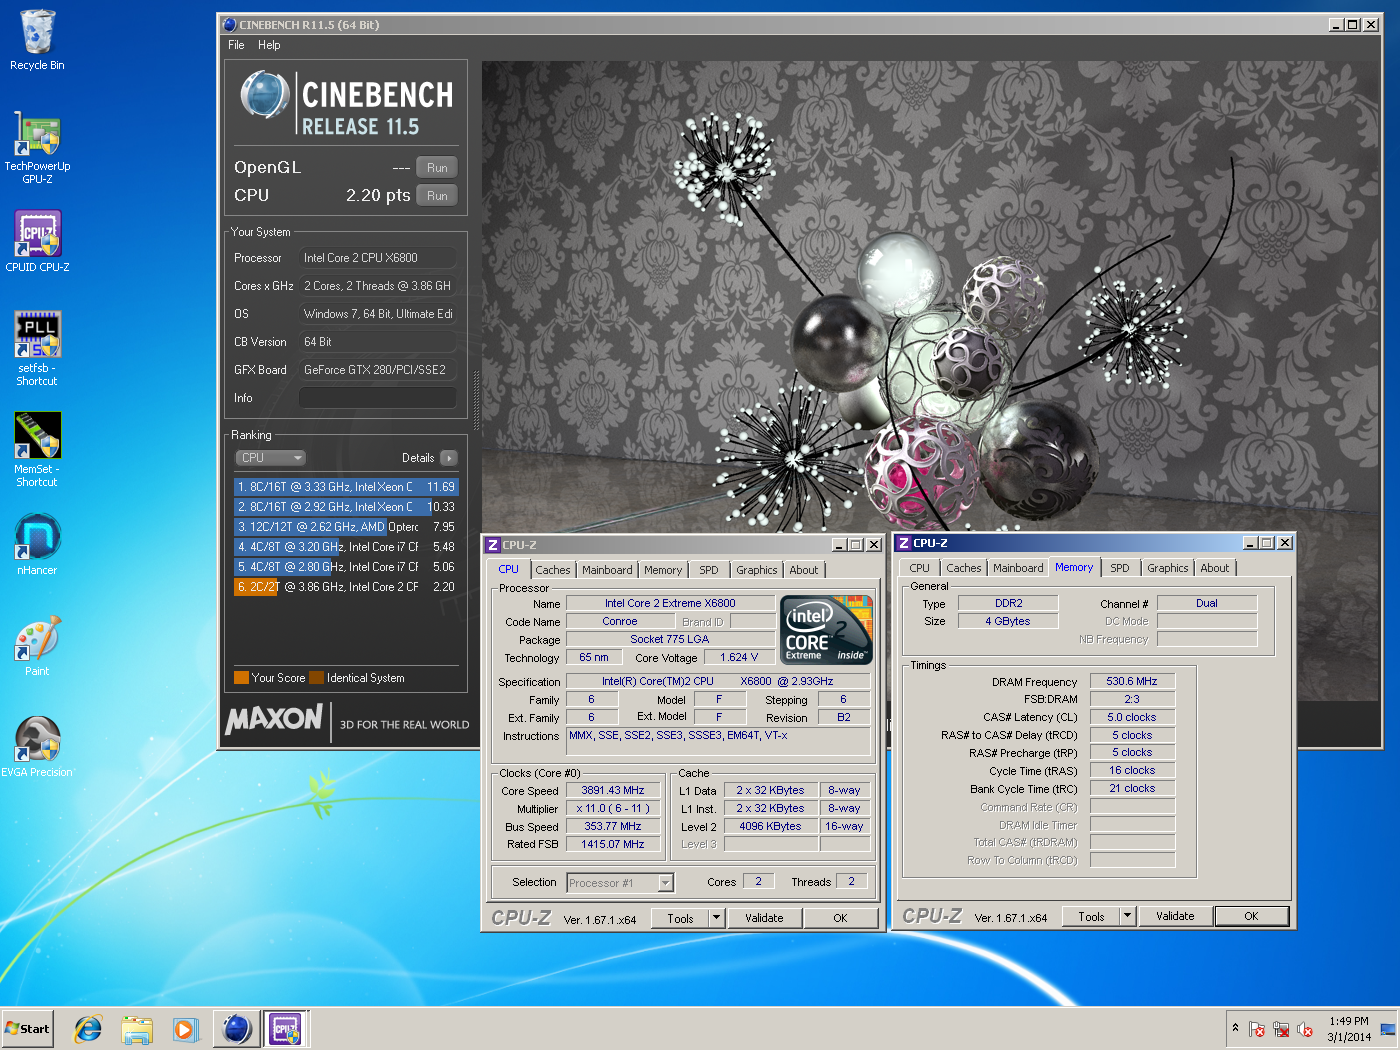Switch to About tab in left CPU-Z

click(804, 570)
